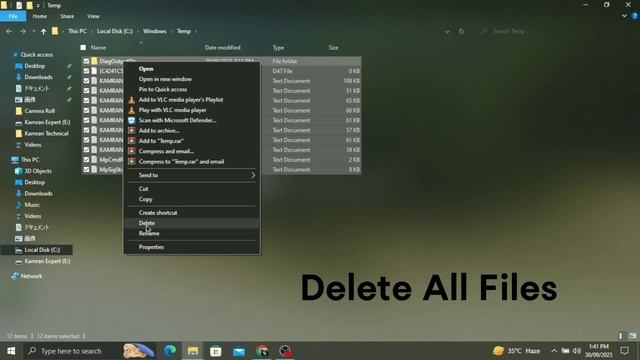
Task: Click Add to VLC media player's Playlist
Action: [181, 100]
